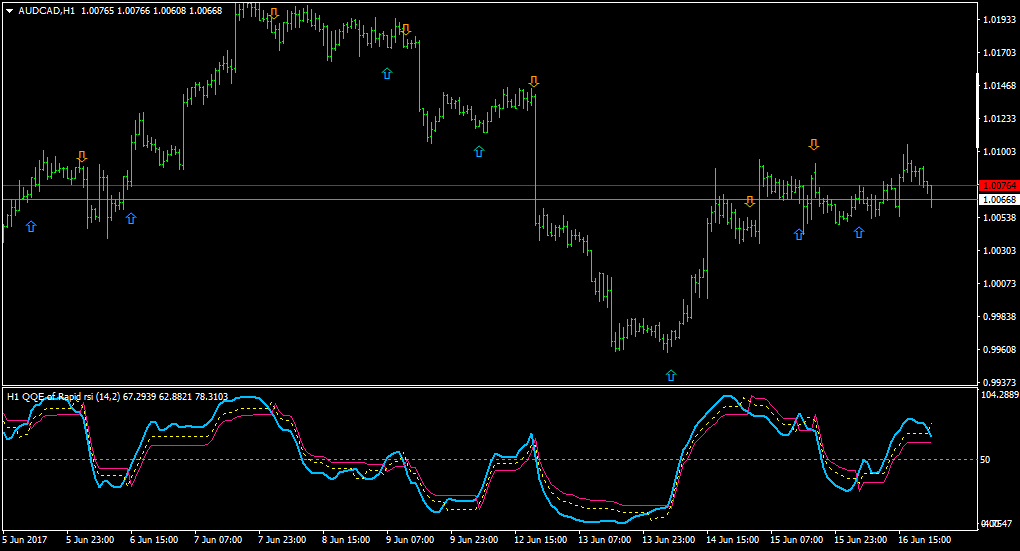Select the orange sell arrow before the 12 Jun drop
Viewport: 1020px width, 551px height.
click(534, 81)
